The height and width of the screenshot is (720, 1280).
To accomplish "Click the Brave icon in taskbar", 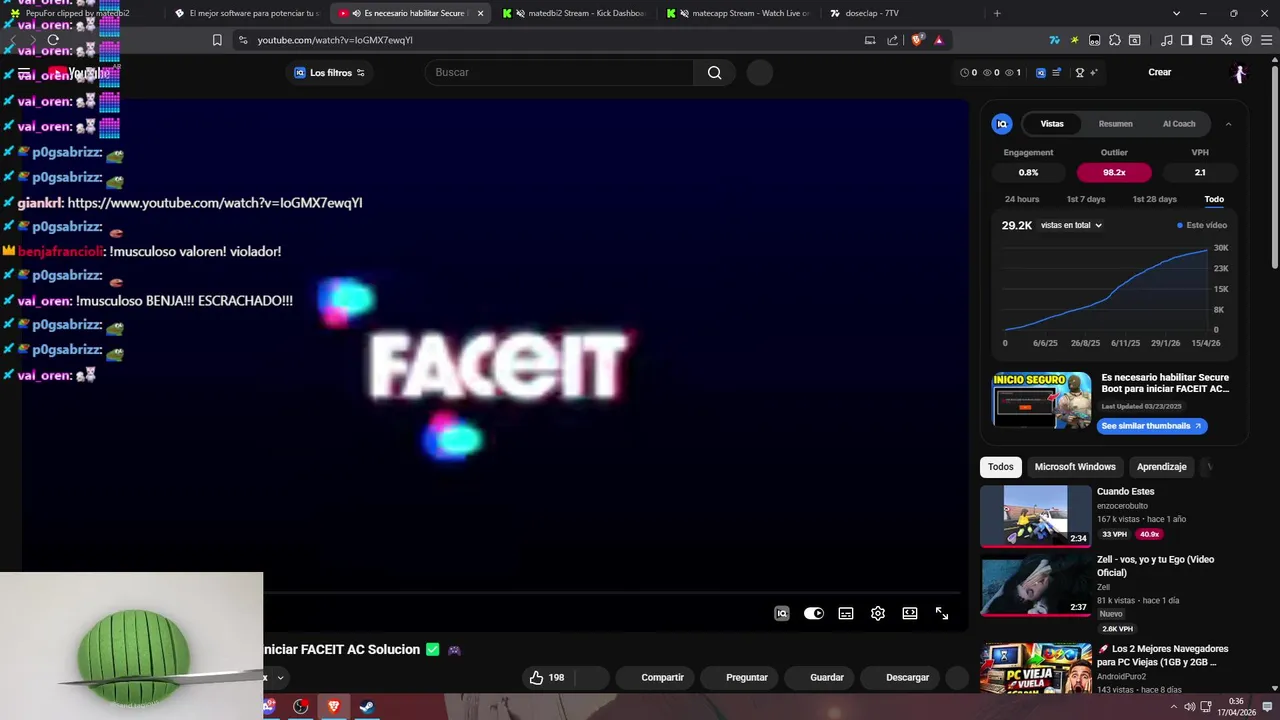I will (x=334, y=706).
